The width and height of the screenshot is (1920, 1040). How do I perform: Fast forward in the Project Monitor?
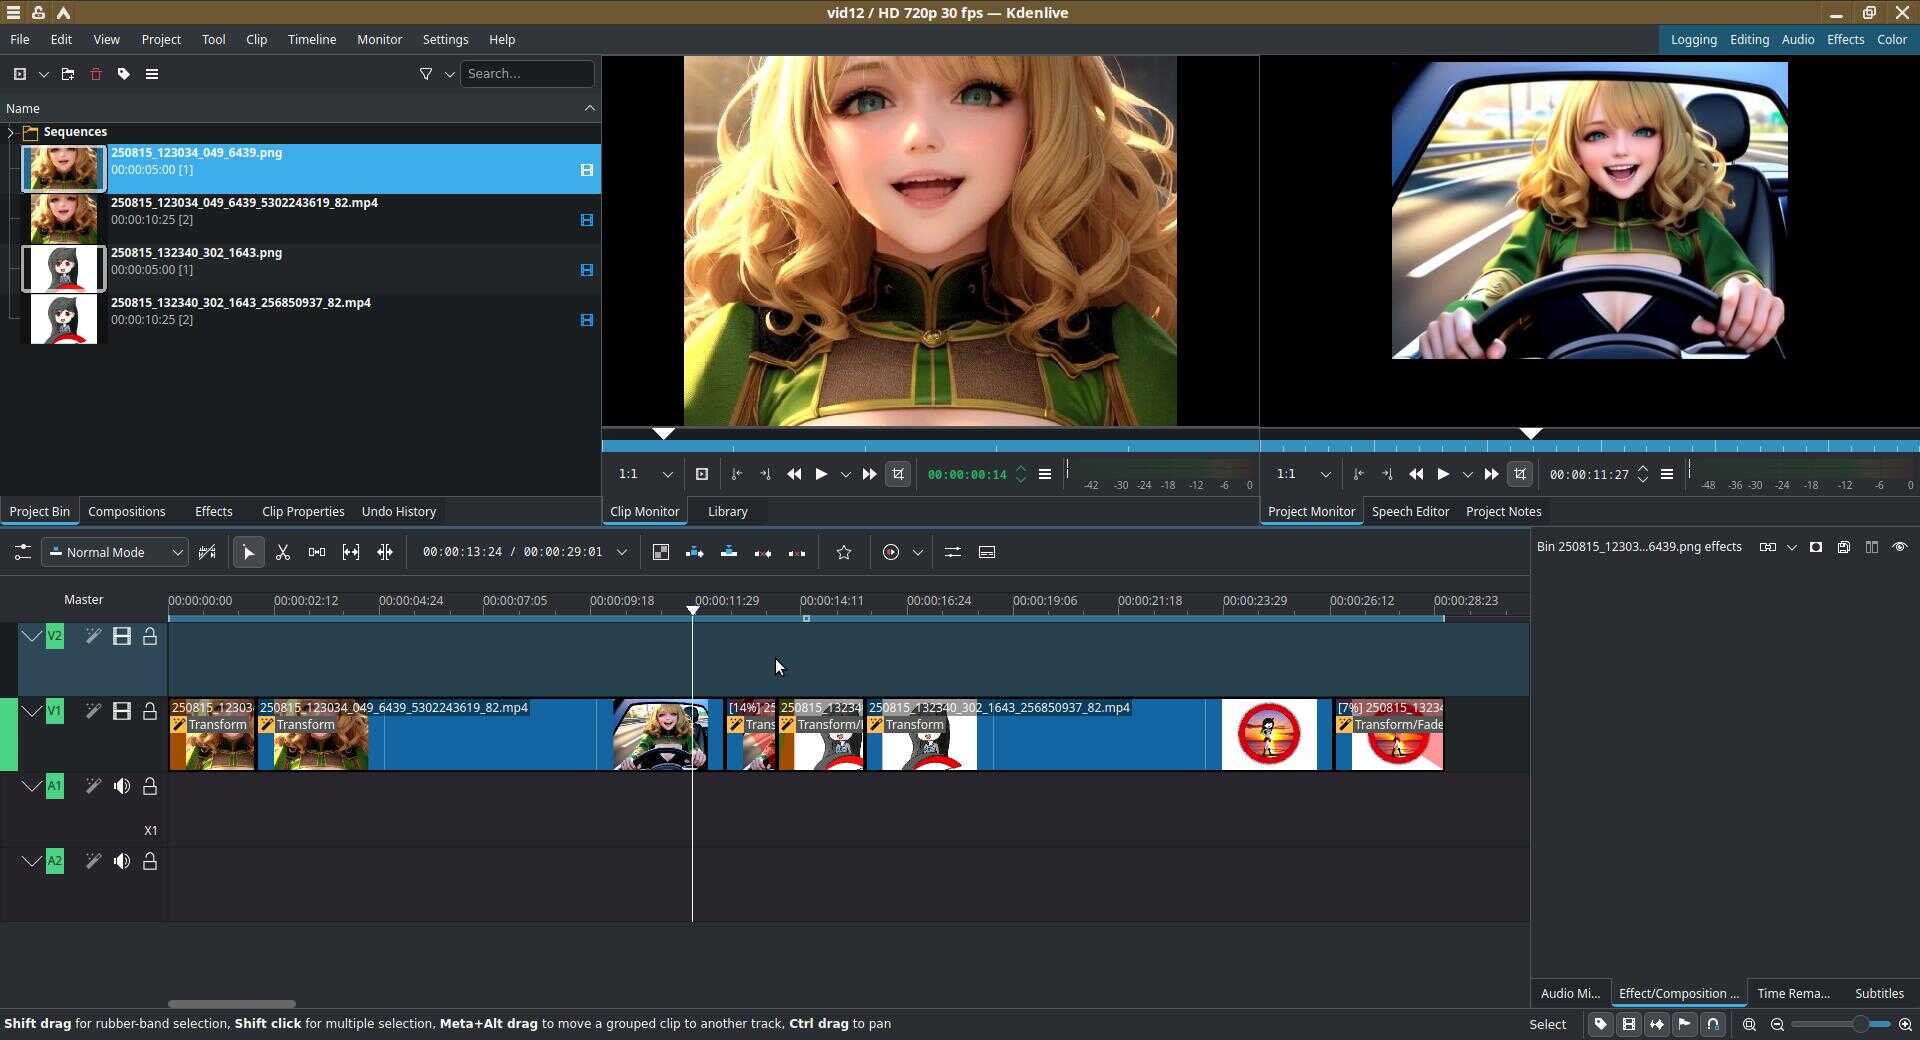1491,474
